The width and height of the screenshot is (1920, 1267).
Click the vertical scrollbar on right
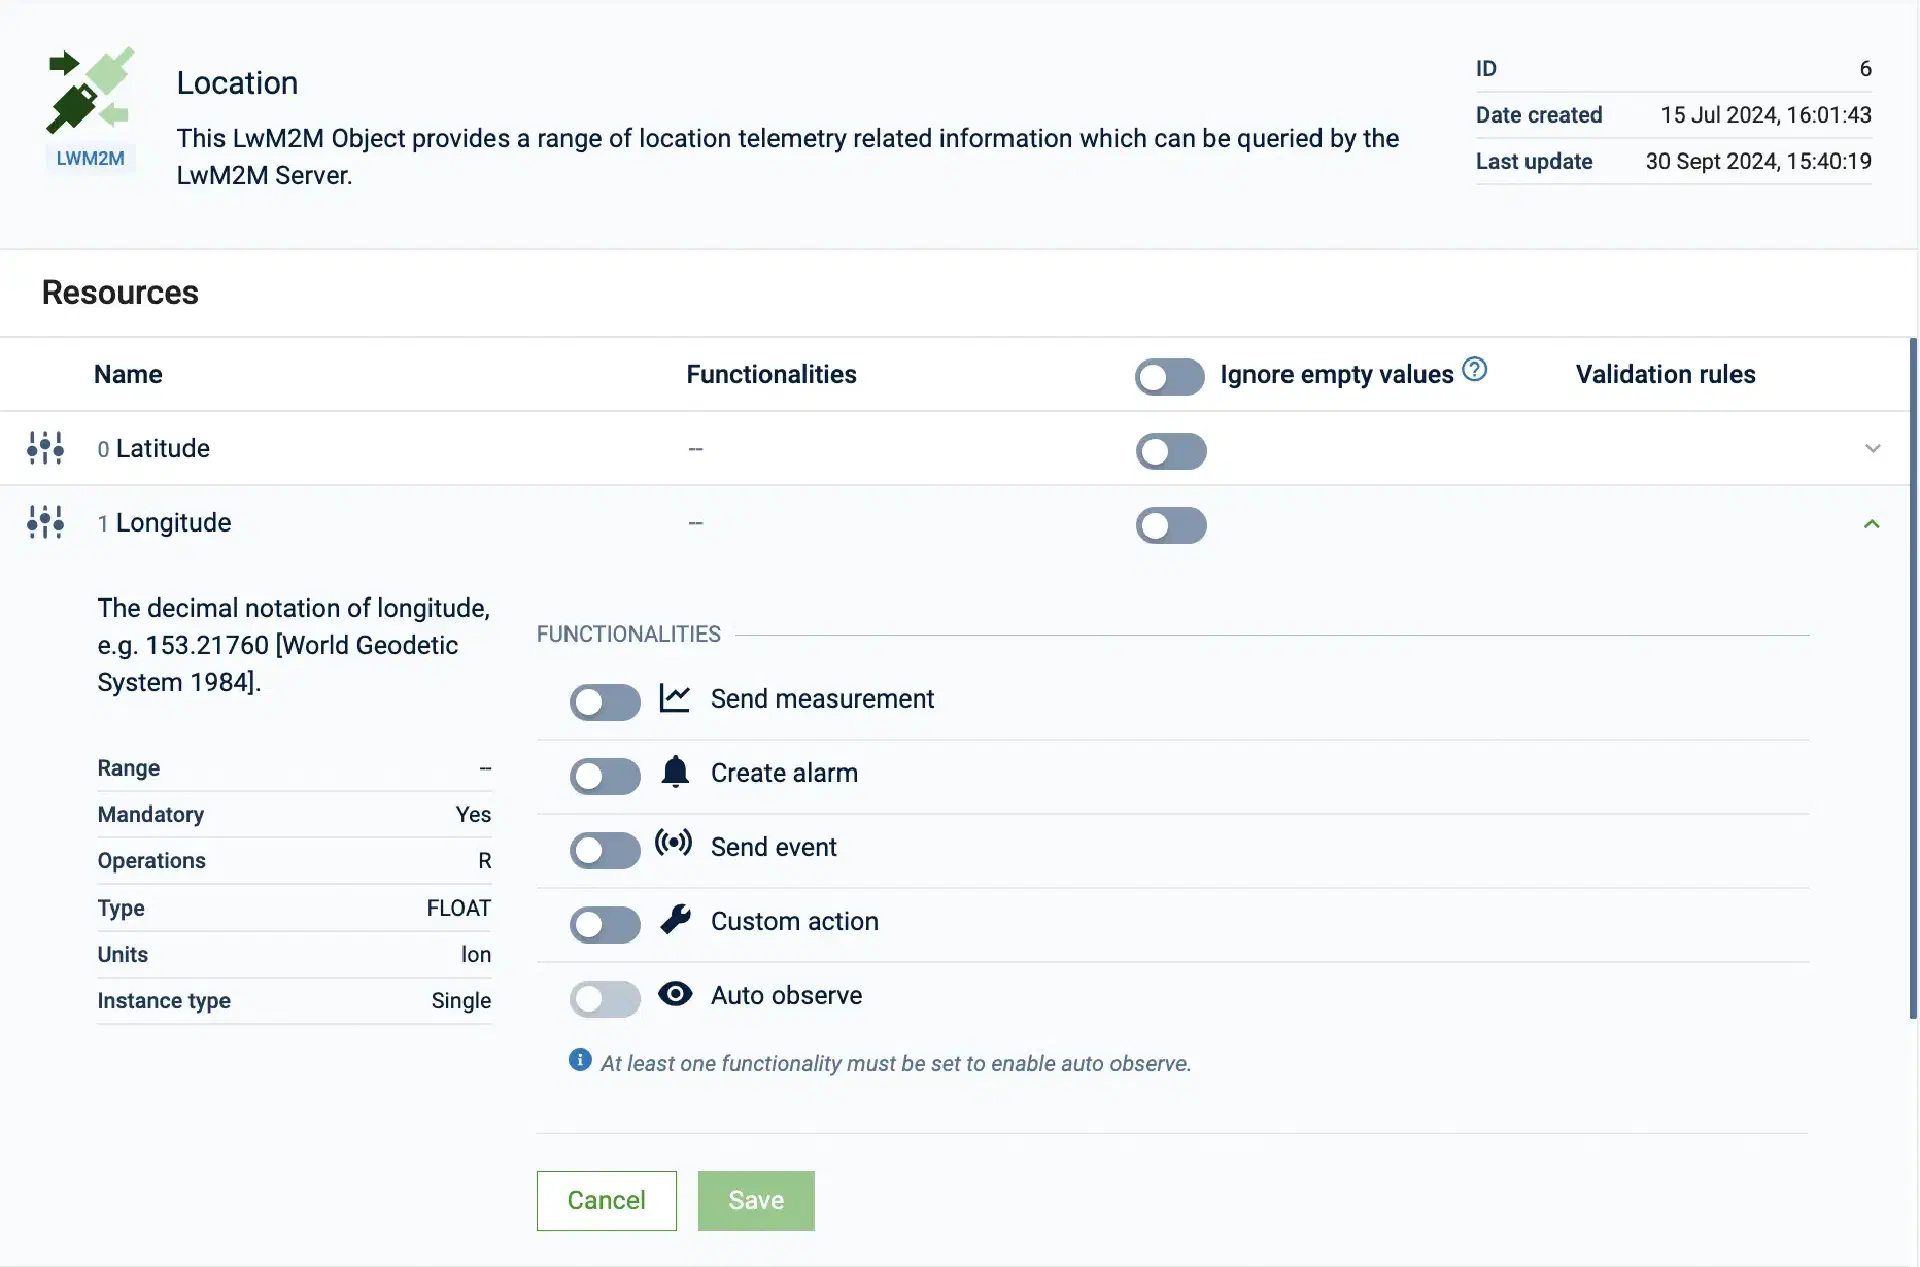[1913, 680]
